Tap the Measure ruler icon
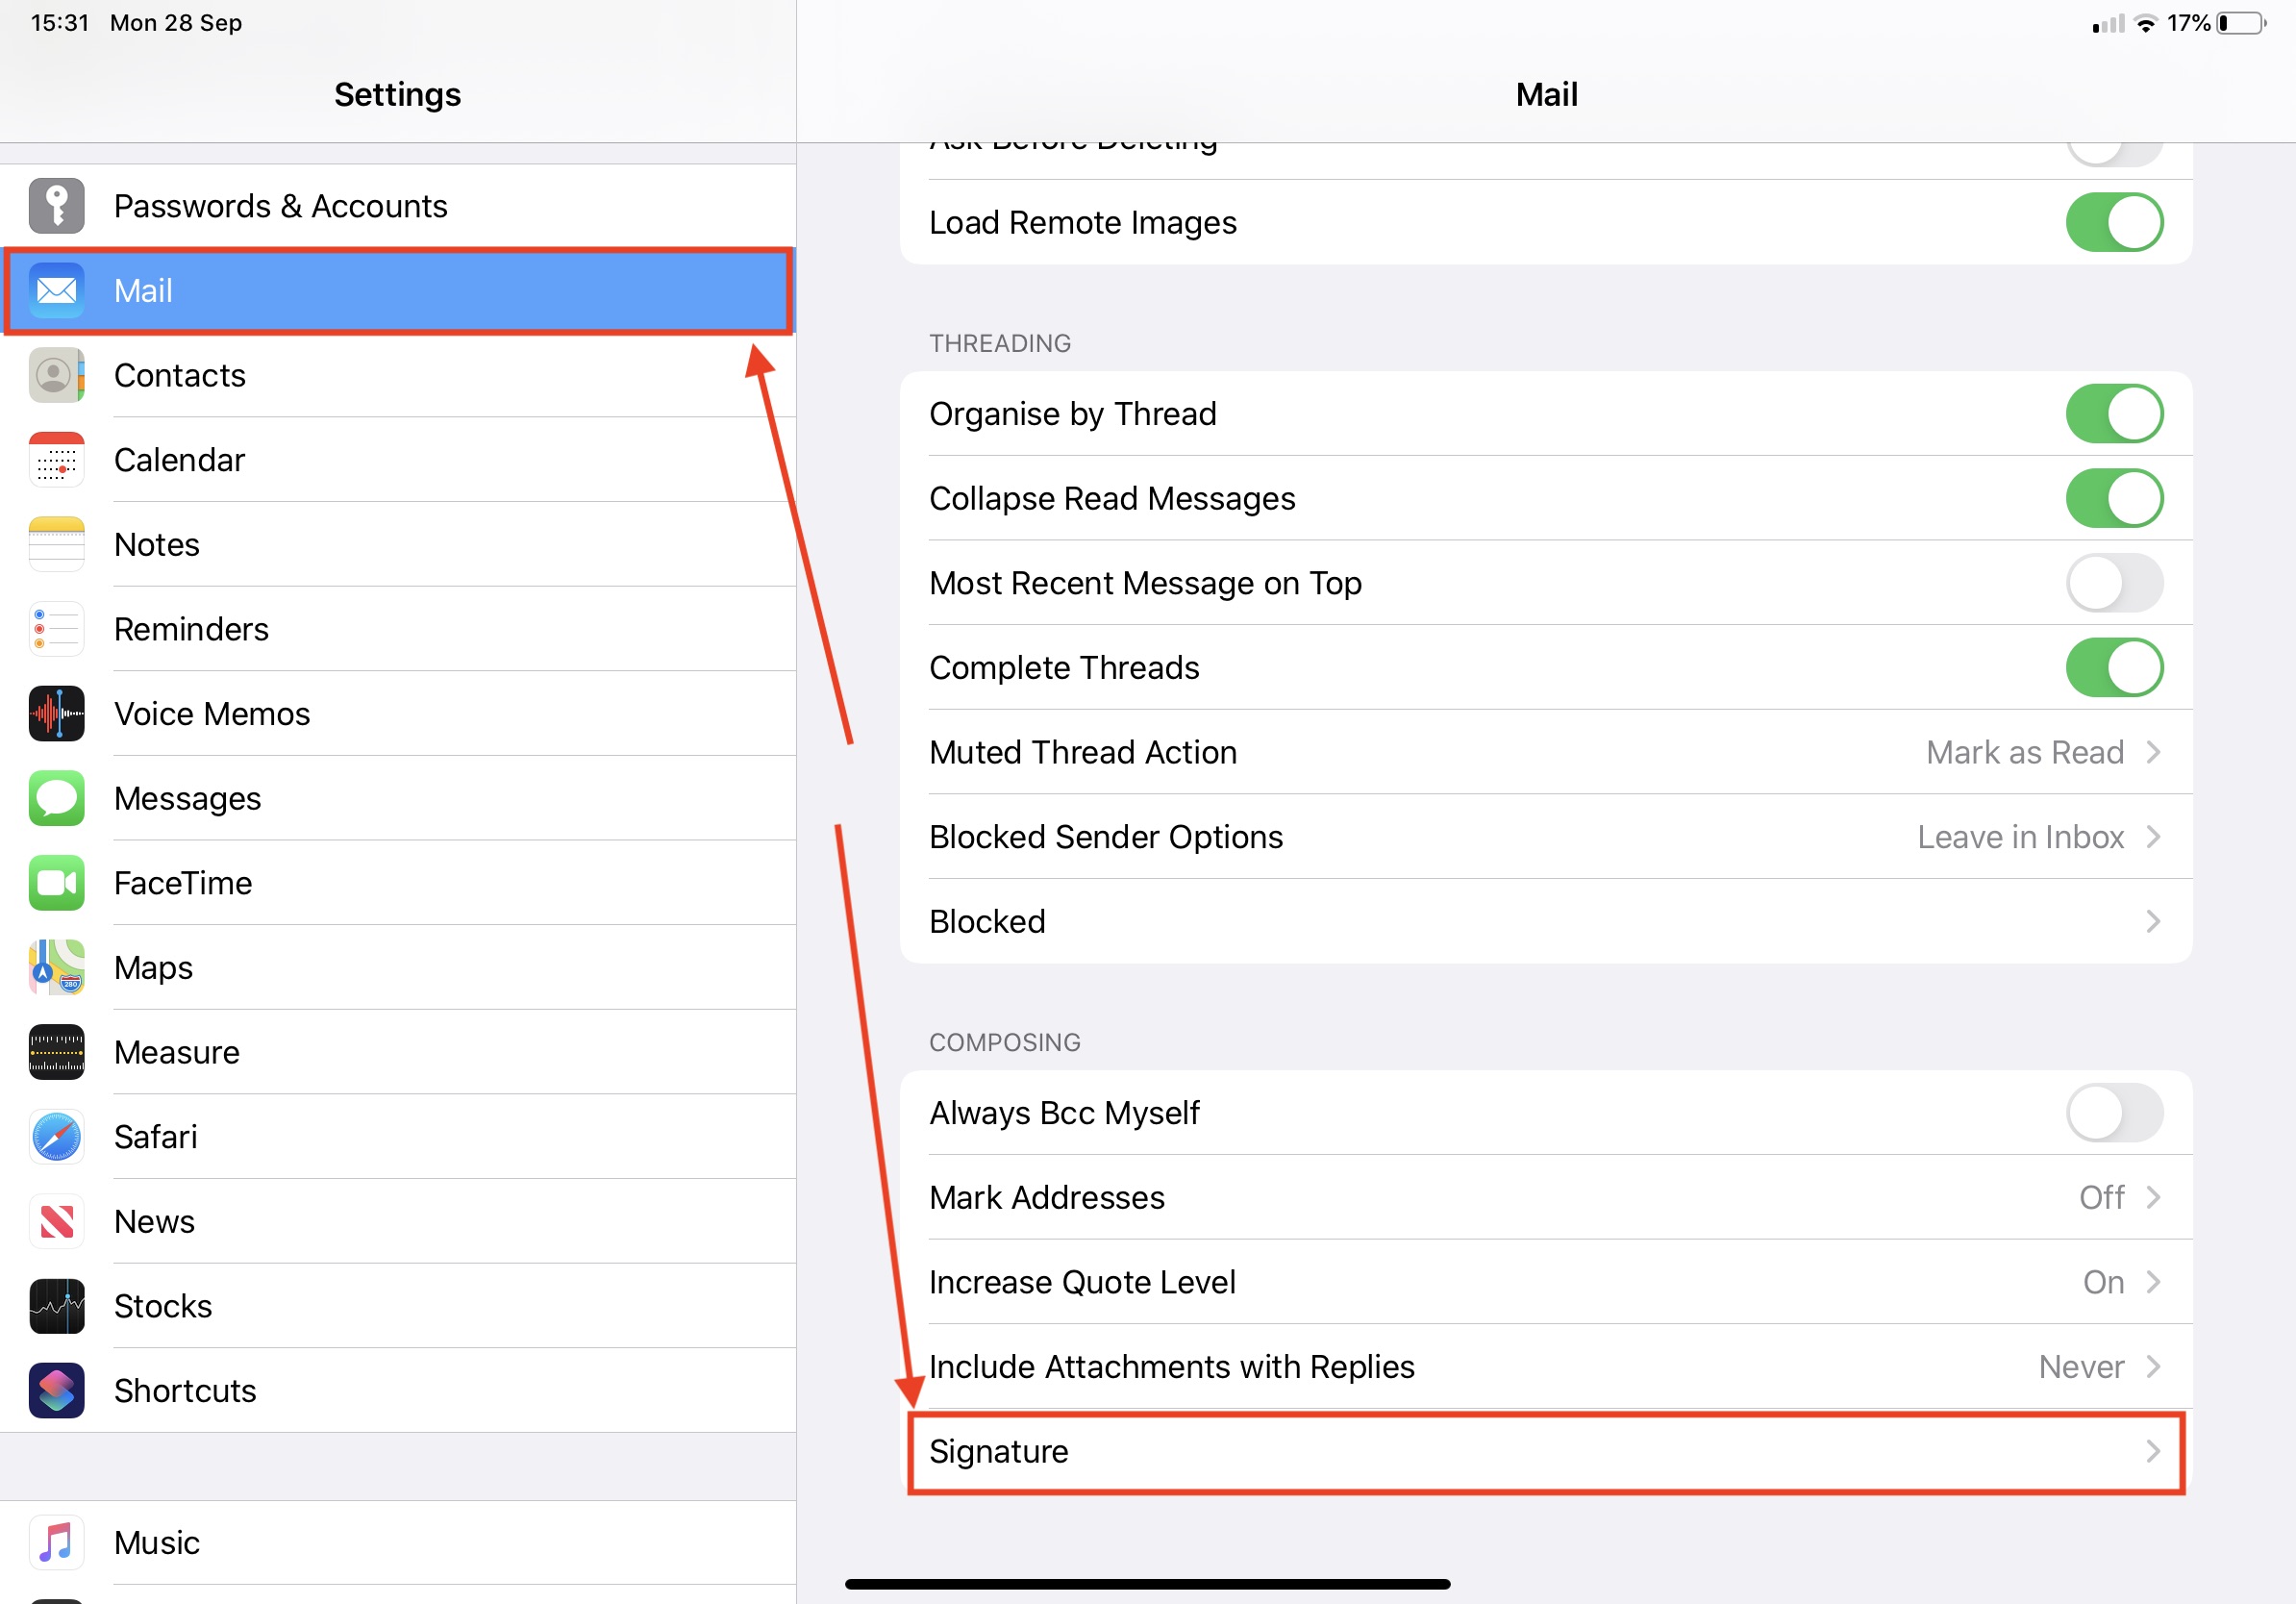The width and height of the screenshot is (2296, 1604). [x=56, y=1053]
